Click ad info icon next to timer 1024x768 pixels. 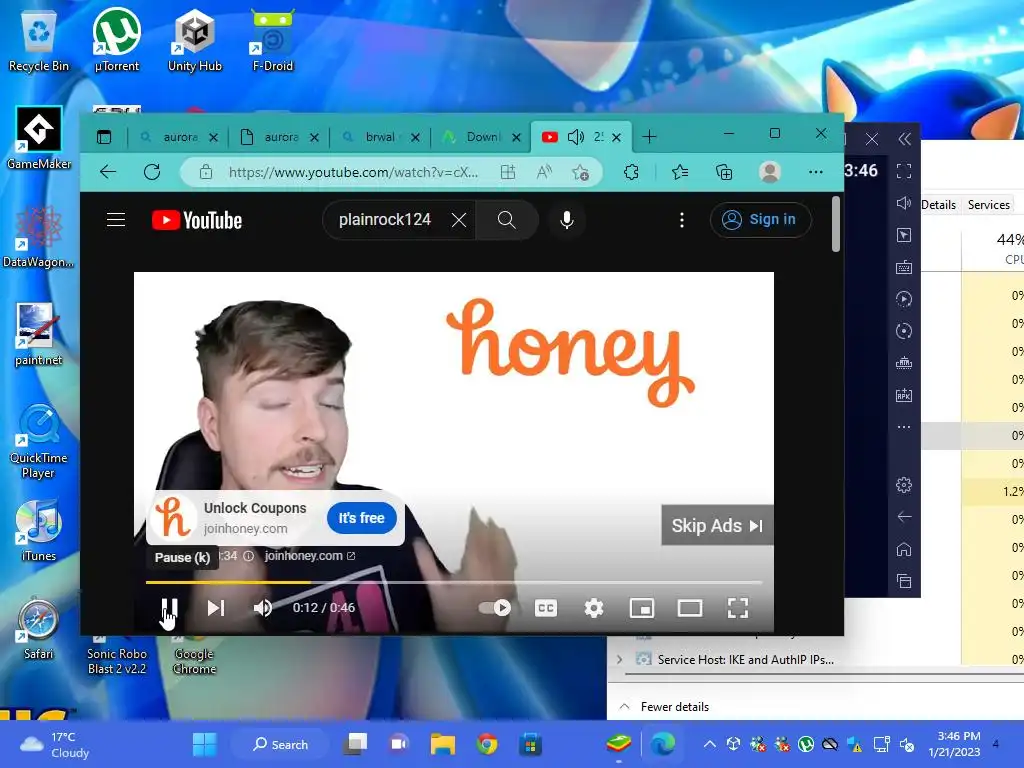[x=249, y=556]
